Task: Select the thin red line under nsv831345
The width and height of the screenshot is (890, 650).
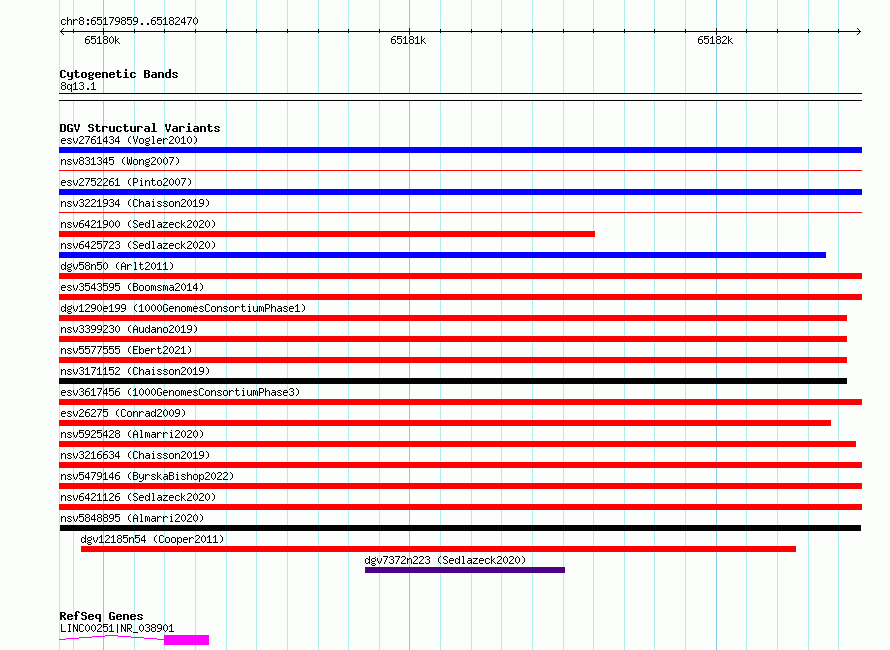Action: click(x=460, y=170)
